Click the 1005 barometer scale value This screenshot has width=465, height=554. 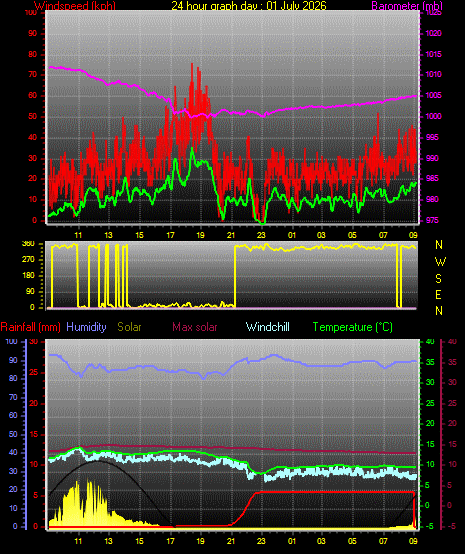tap(434, 95)
